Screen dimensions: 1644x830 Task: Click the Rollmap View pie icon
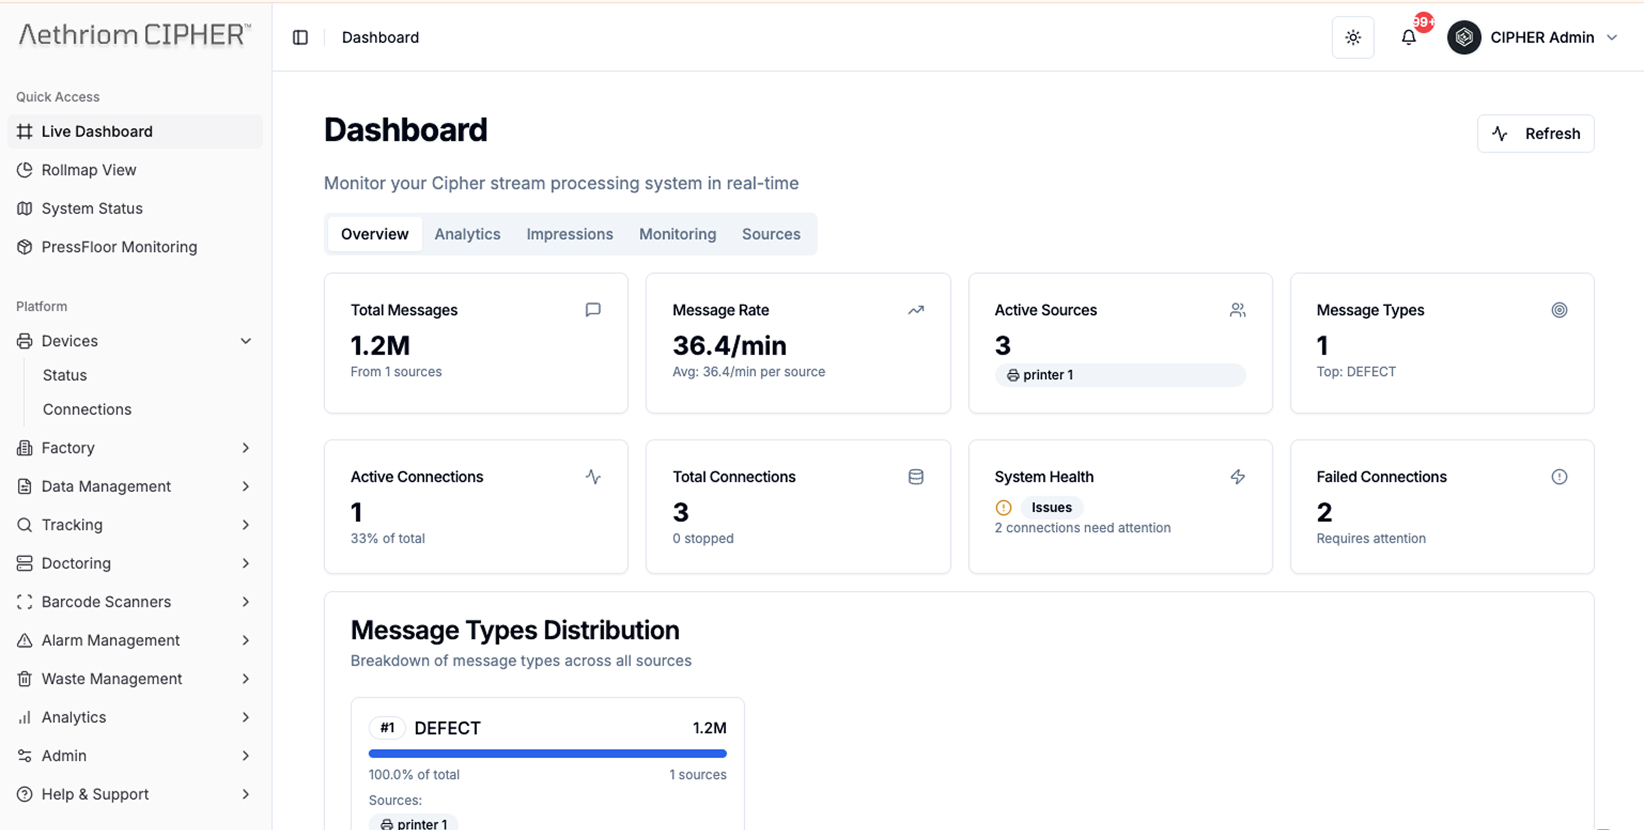pos(25,170)
